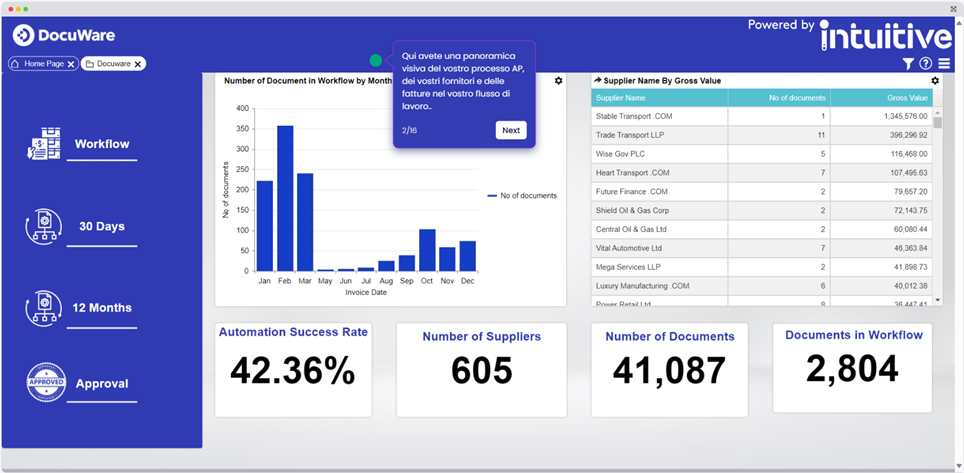Click the green tour hotspot dot

pyautogui.click(x=376, y=60)
